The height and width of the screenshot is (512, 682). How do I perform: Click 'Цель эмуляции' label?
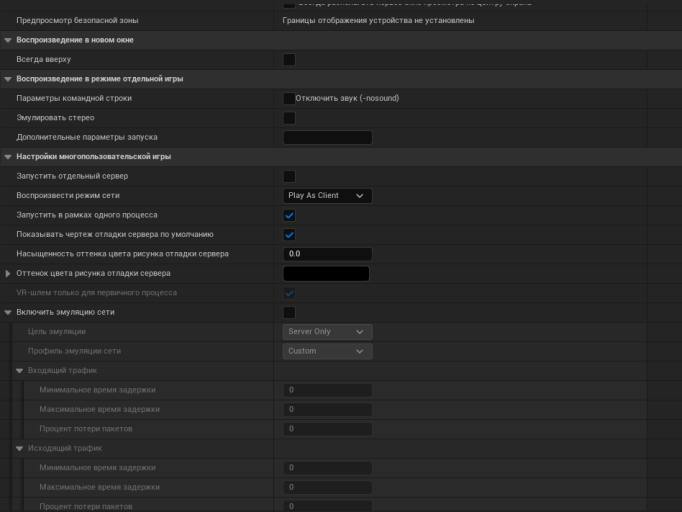coord(57,332)
